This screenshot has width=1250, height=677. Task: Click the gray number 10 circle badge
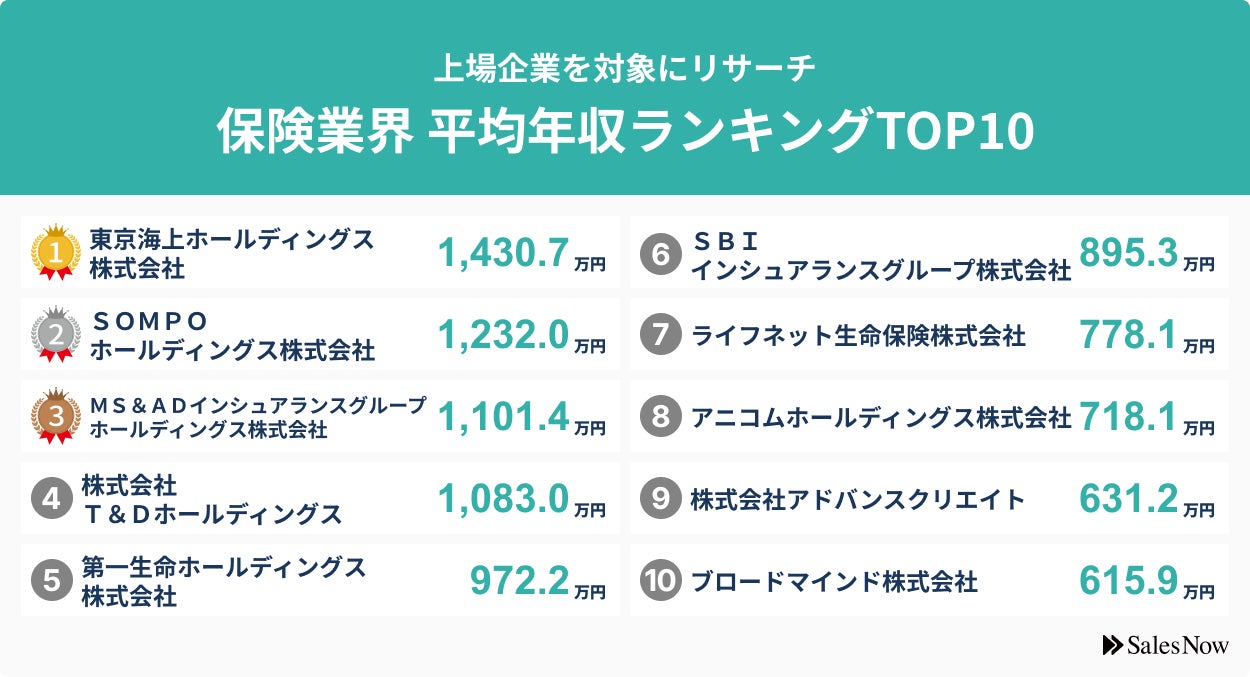coord(660,581)
